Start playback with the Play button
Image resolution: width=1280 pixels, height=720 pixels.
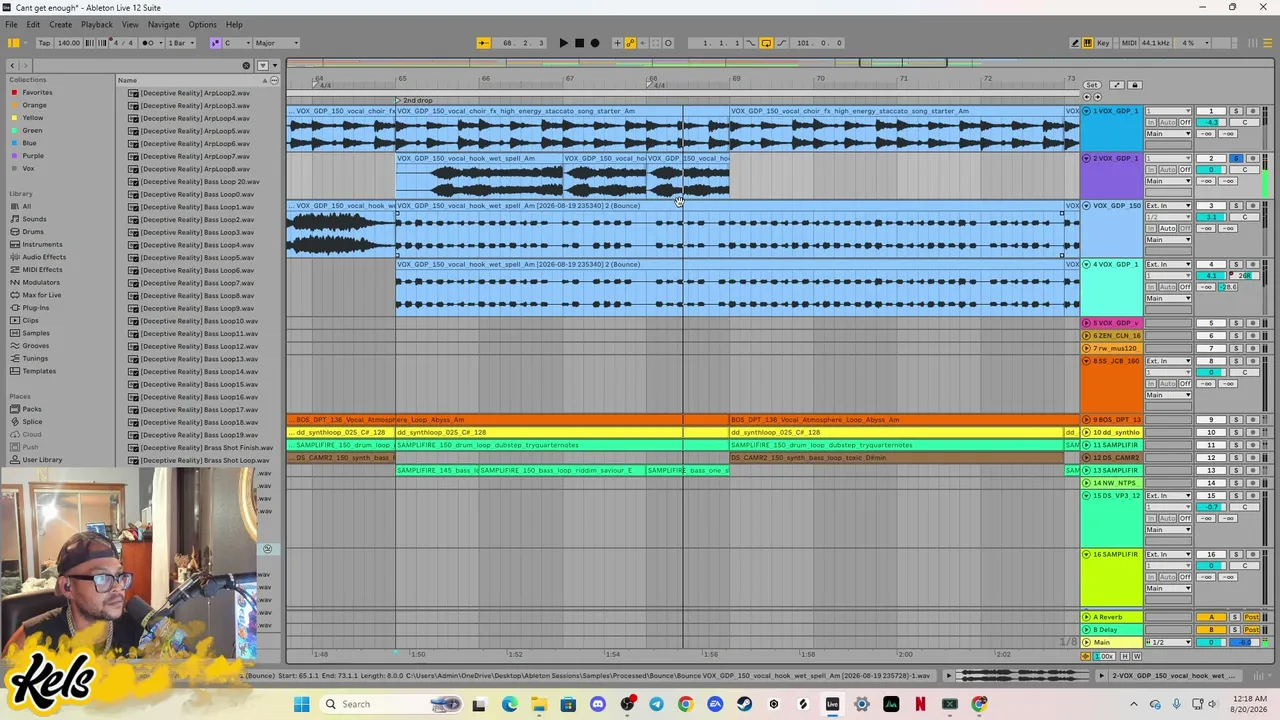(563, 43)
